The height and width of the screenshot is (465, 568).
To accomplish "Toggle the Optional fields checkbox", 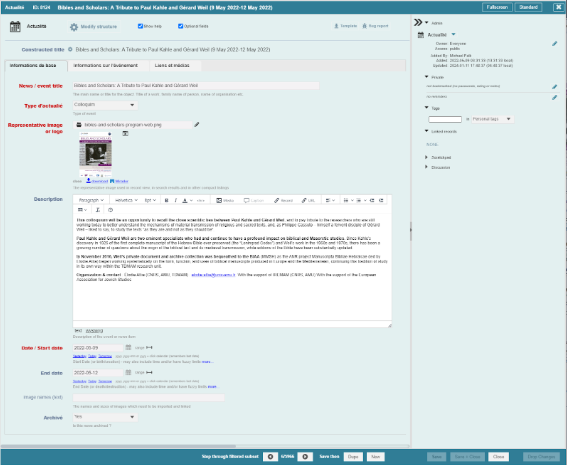I will pos(180,26).
